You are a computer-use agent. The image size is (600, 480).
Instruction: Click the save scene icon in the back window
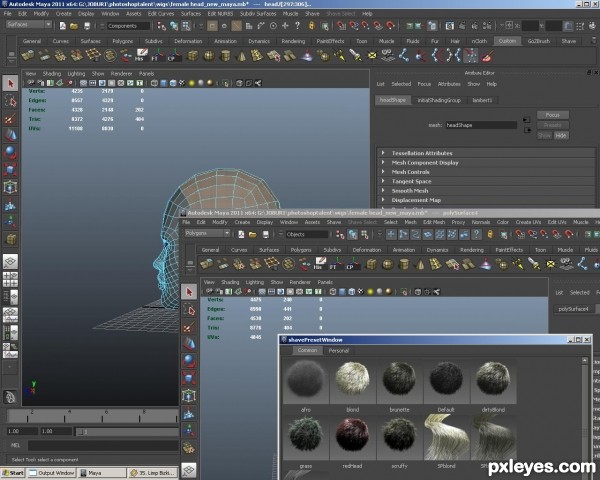tap(87, 26)
